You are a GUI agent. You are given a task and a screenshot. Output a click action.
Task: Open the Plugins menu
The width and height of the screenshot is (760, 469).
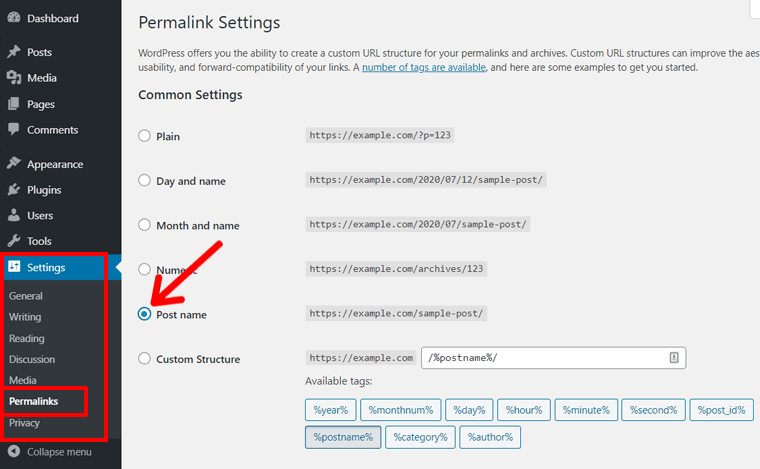[44, 190]
